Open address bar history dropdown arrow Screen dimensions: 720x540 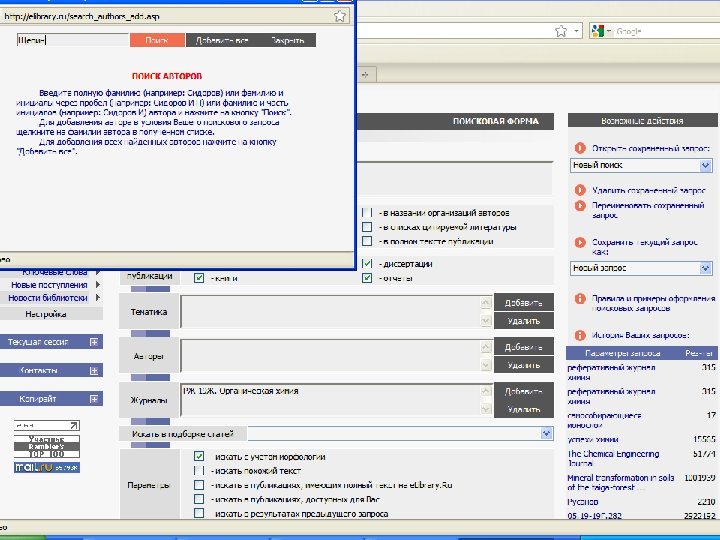click(x=576, y=31)
